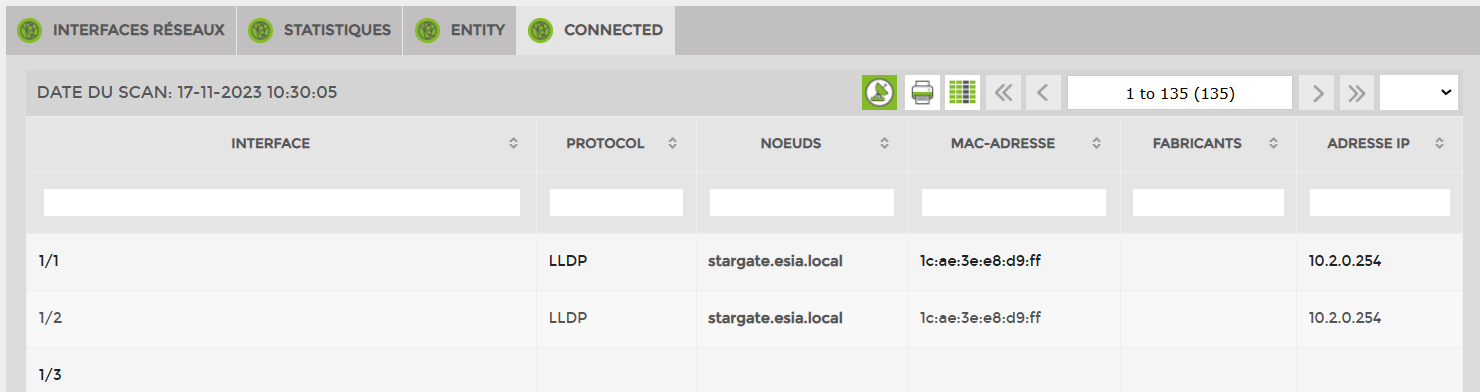Click the Fabricants column header

pyautogui.click(x=1197, y=144)
